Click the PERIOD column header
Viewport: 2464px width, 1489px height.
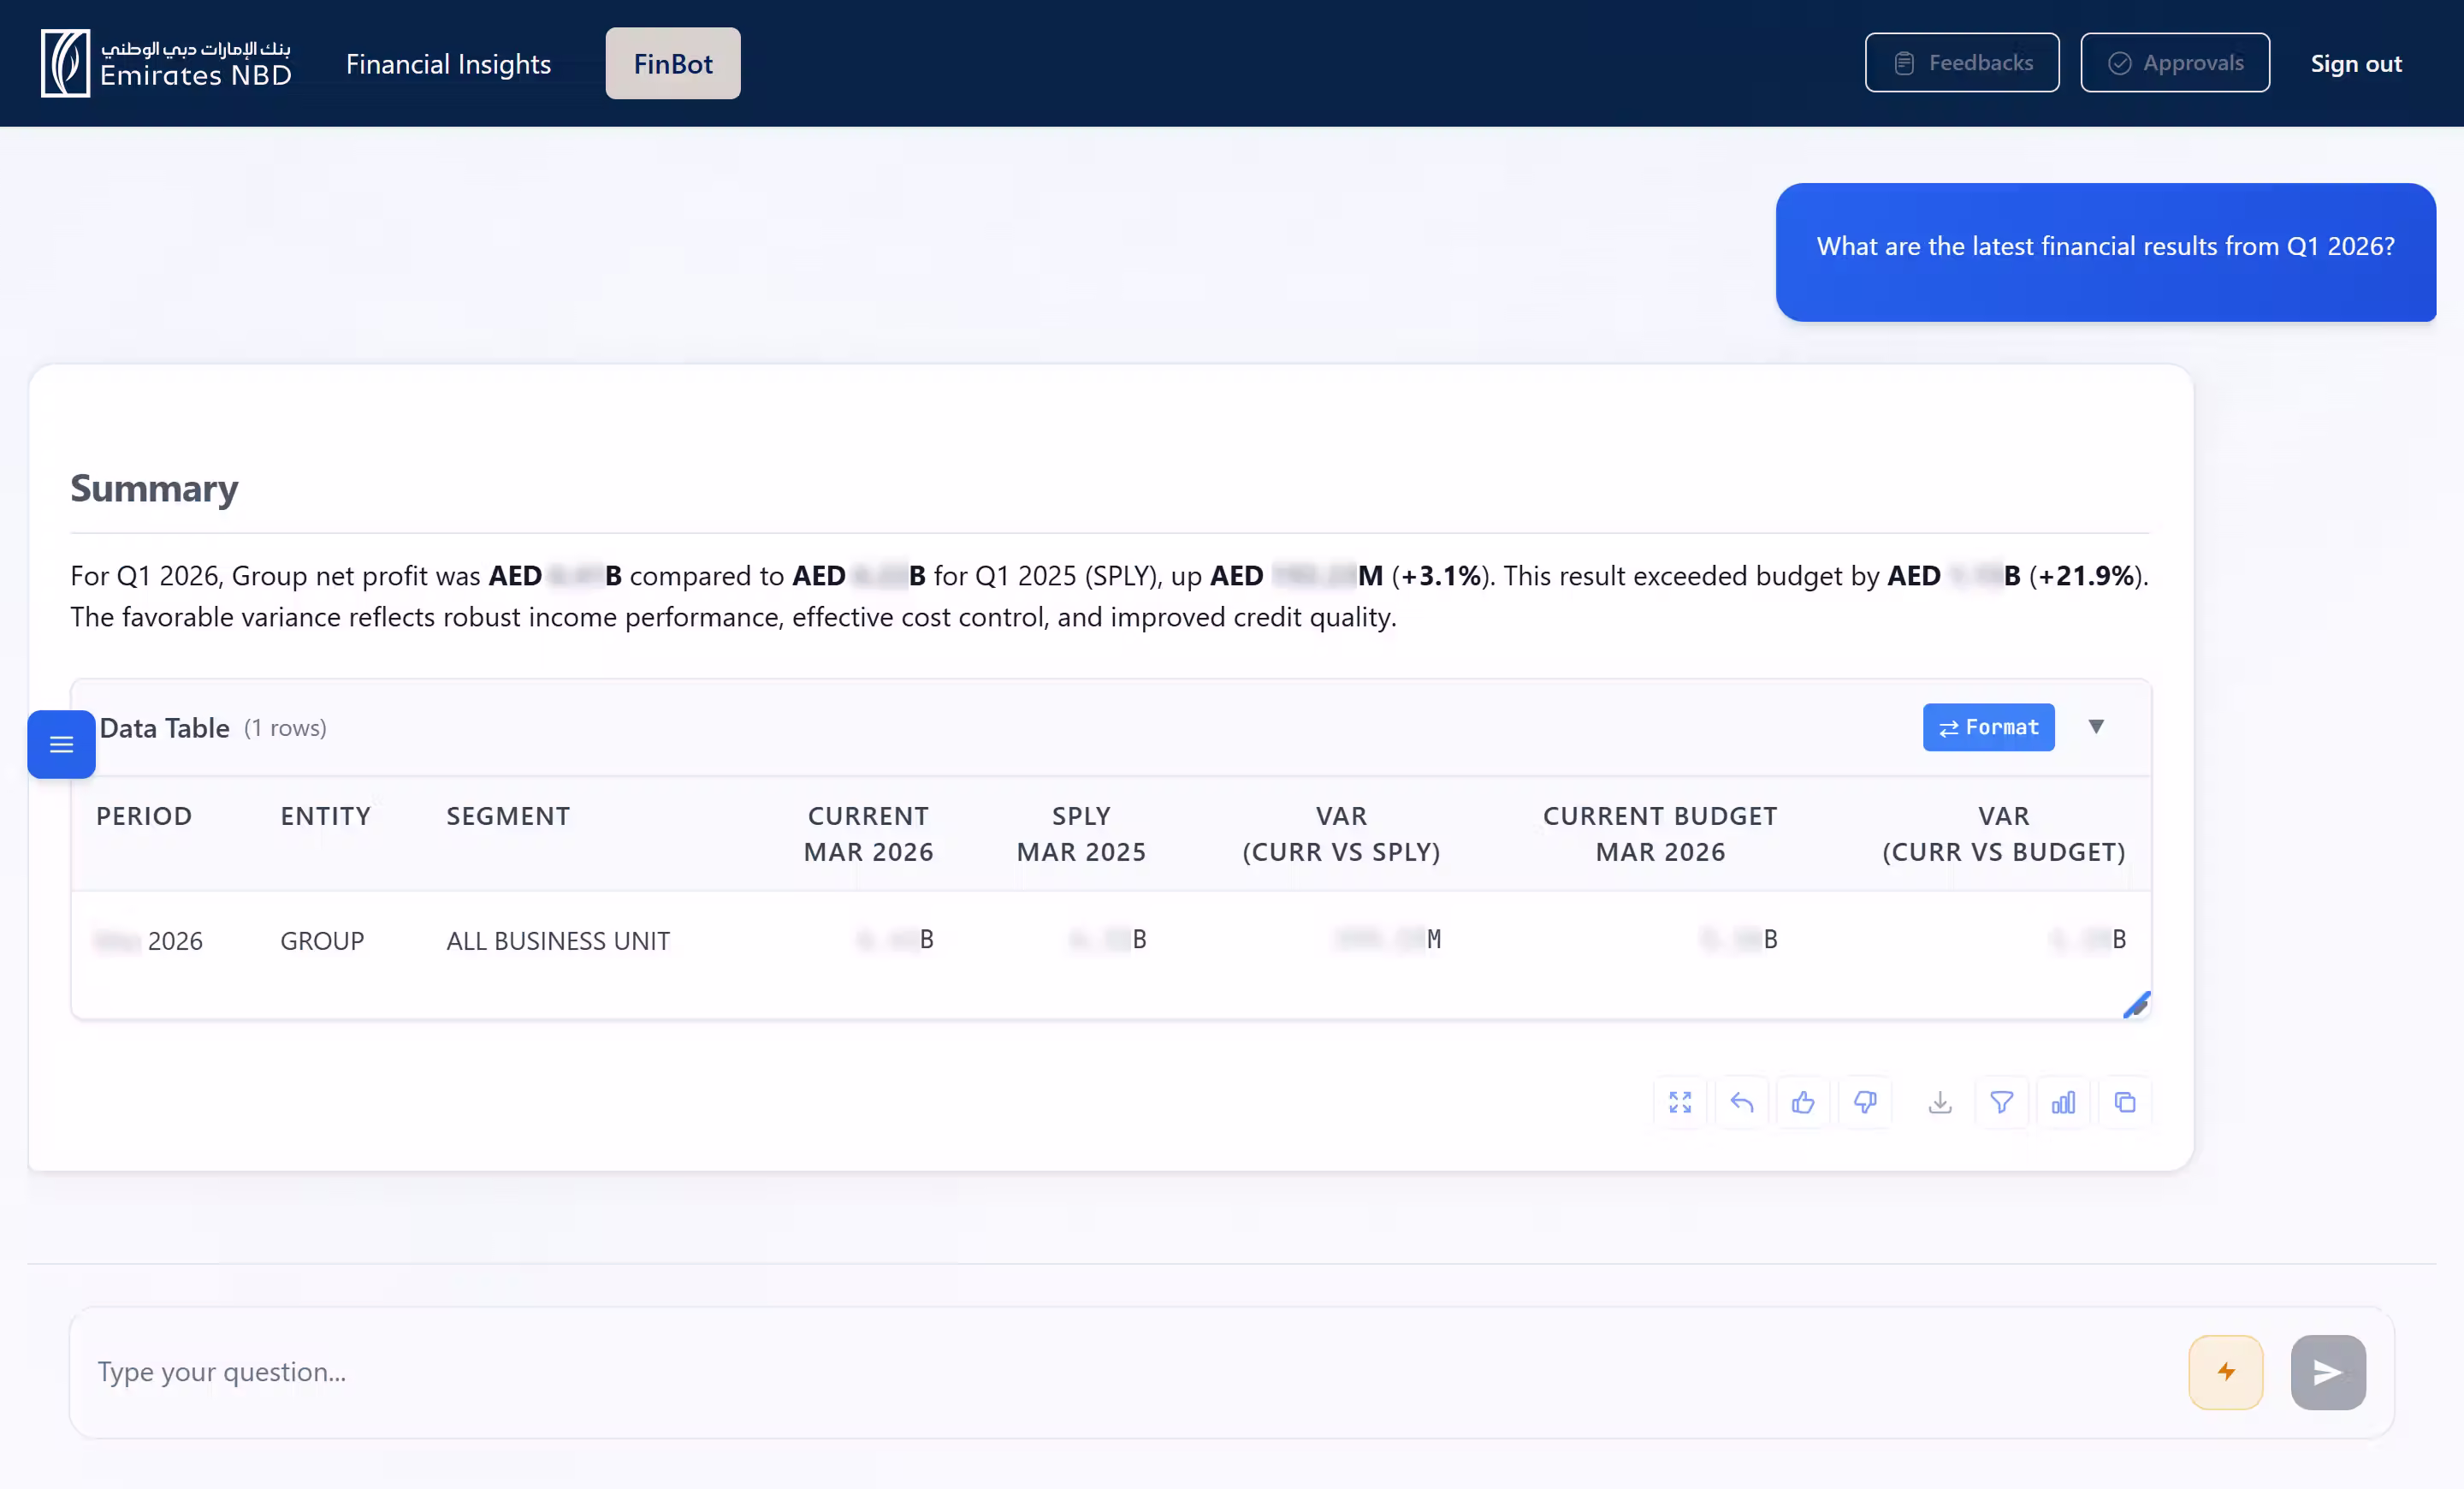click(x=144, y=816)
